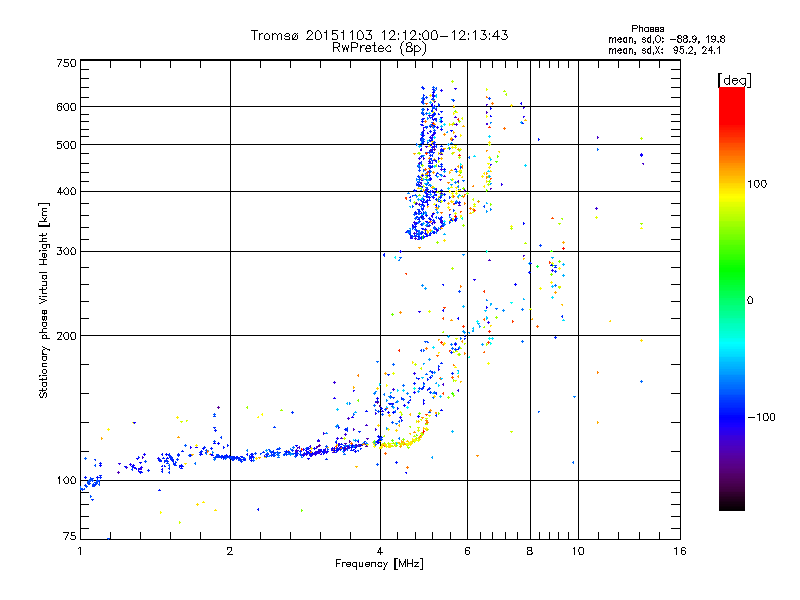Click the x-axis tick '8'
The height and width of the screenshot is (600, 800).
tap(530, 551)
